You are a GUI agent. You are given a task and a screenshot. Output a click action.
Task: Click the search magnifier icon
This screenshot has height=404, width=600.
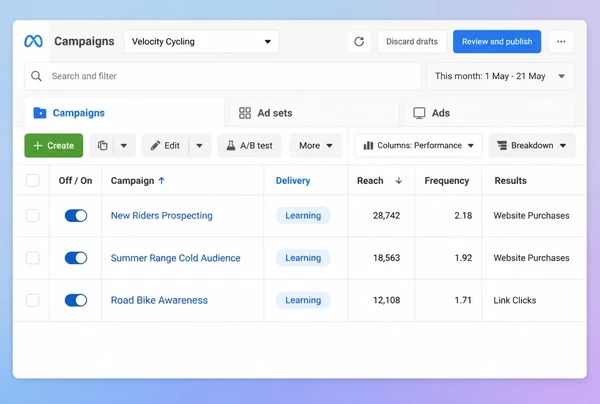pyautogui.click(x=36, y=76)
